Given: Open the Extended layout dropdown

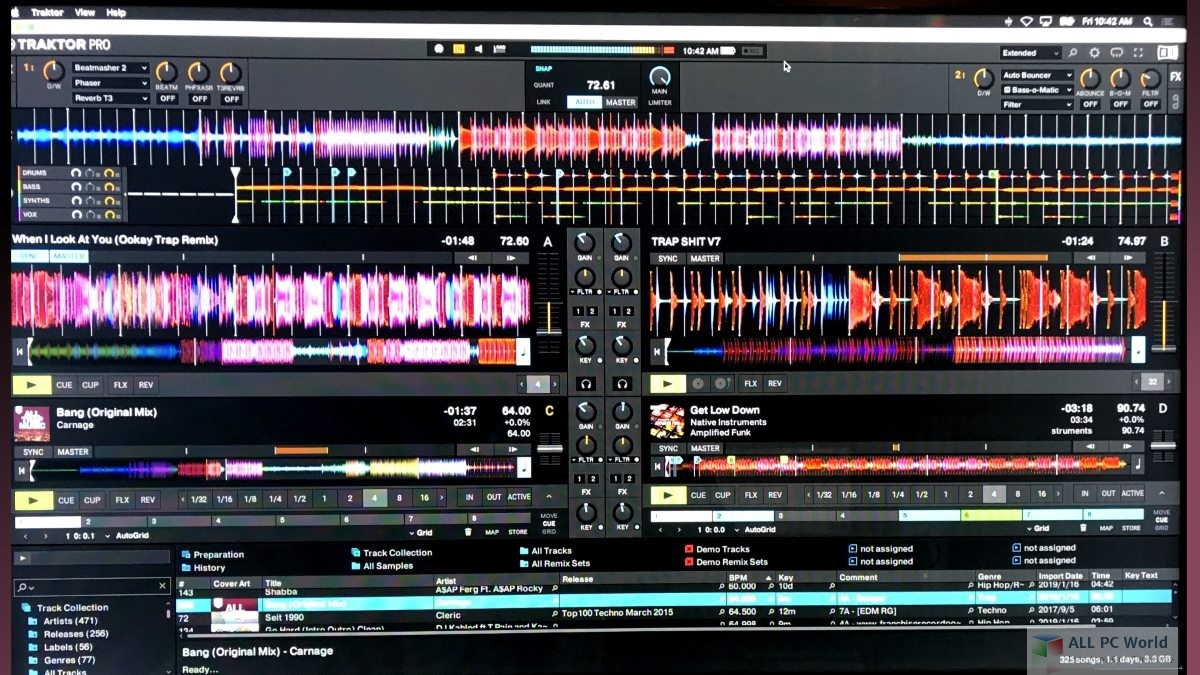Looking at the screenshot, I should [1030, 53].
